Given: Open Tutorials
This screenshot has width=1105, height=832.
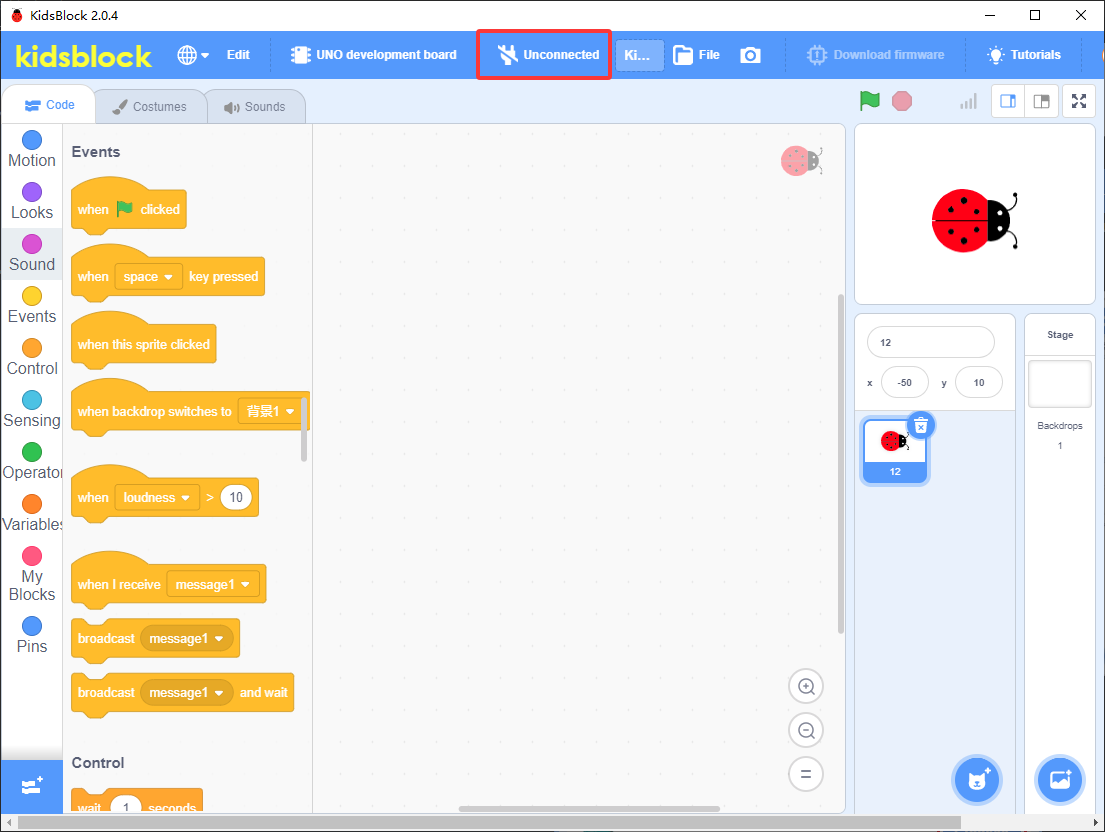Looking at the screenshot, I should pos(1024,55).
